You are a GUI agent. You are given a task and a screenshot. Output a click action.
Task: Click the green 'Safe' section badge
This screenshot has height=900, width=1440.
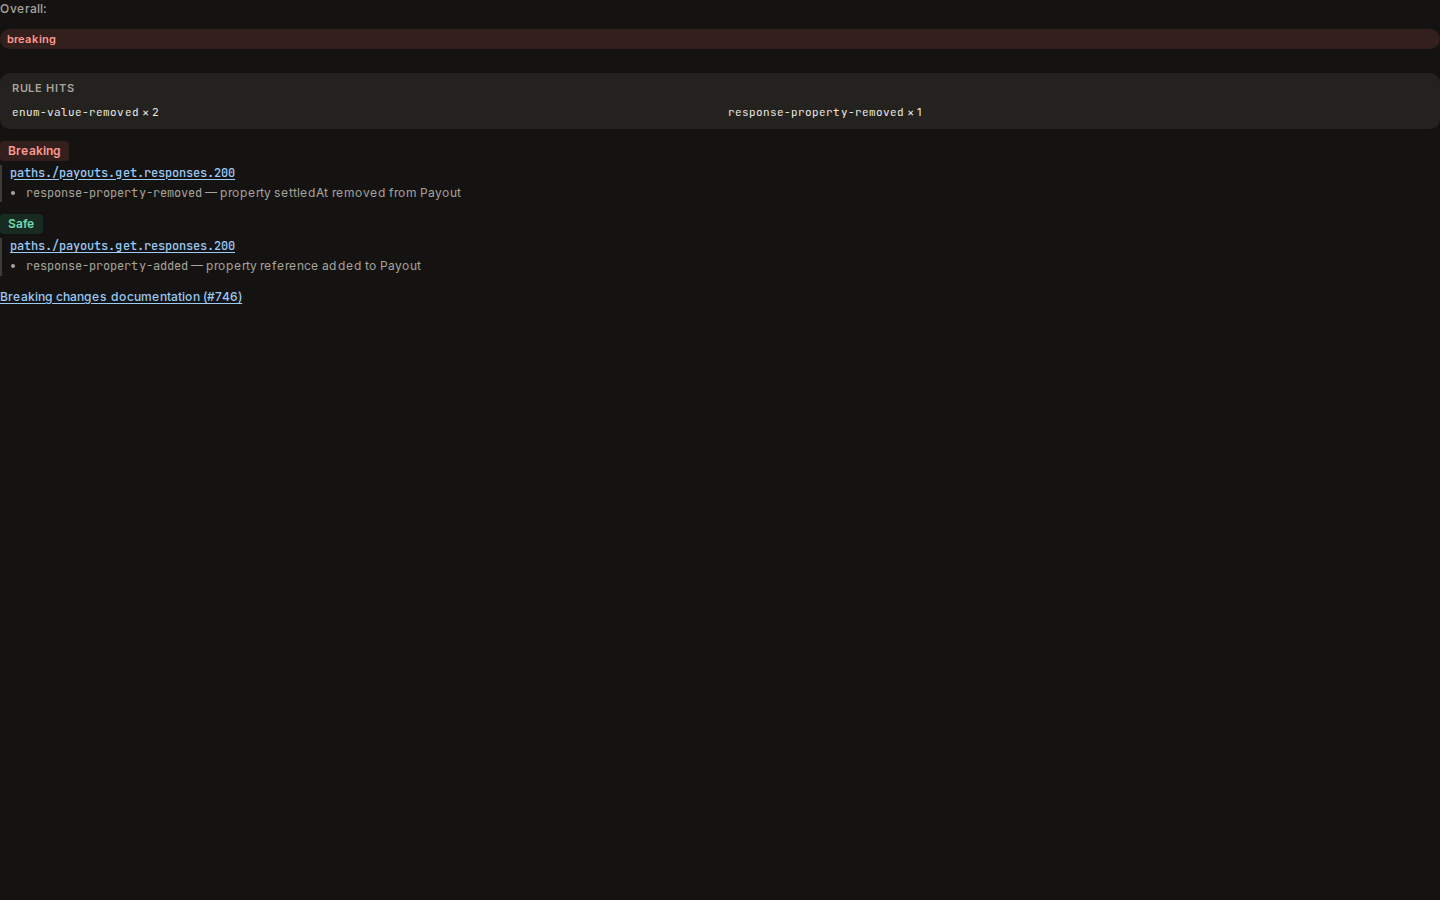tap(21, 224)
